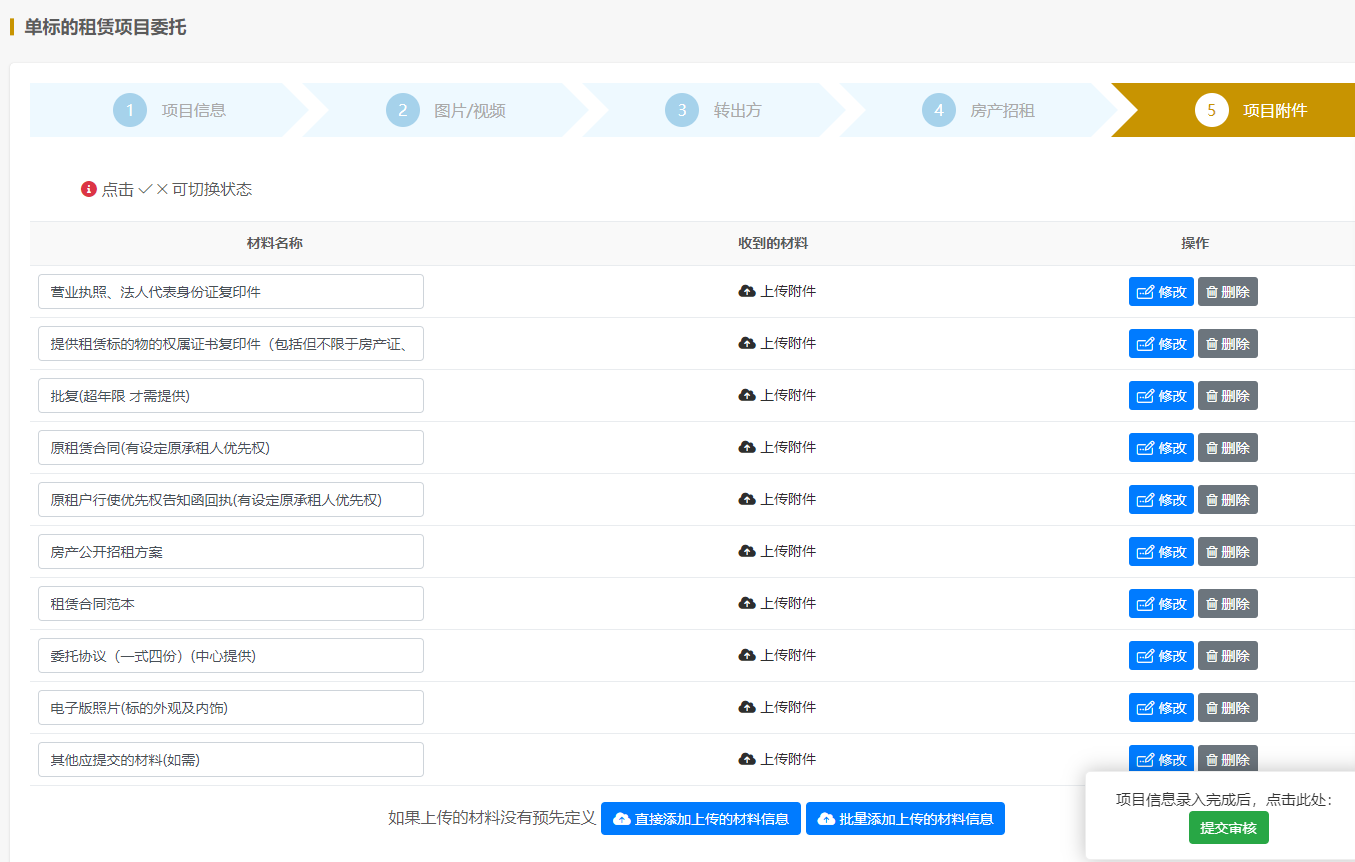Click cloud icon on 直接添加上传的材料信息 button
This screenshot has height=862, width=1355.
(x=621, y=819)
